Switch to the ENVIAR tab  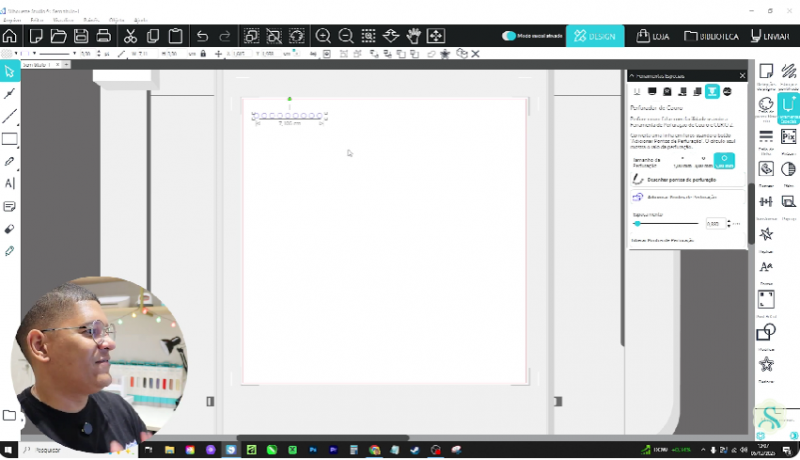click(x=770, y=36)
